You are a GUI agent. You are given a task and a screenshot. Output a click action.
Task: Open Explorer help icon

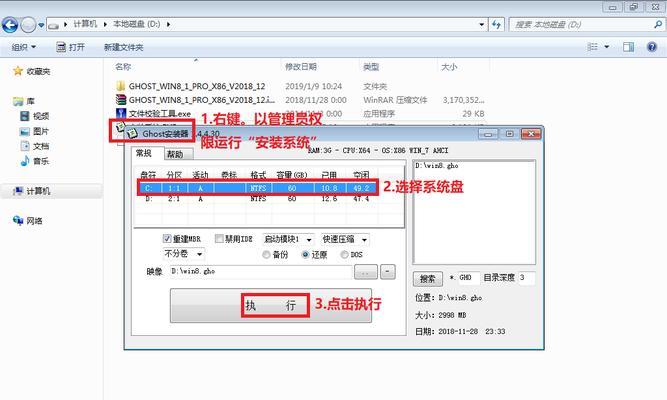652,47
